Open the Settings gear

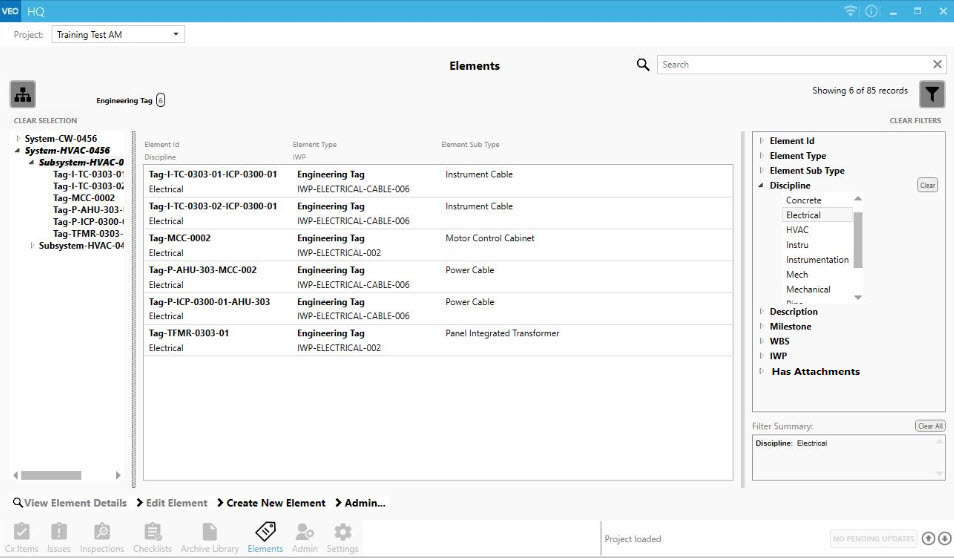tap(342, 537)
